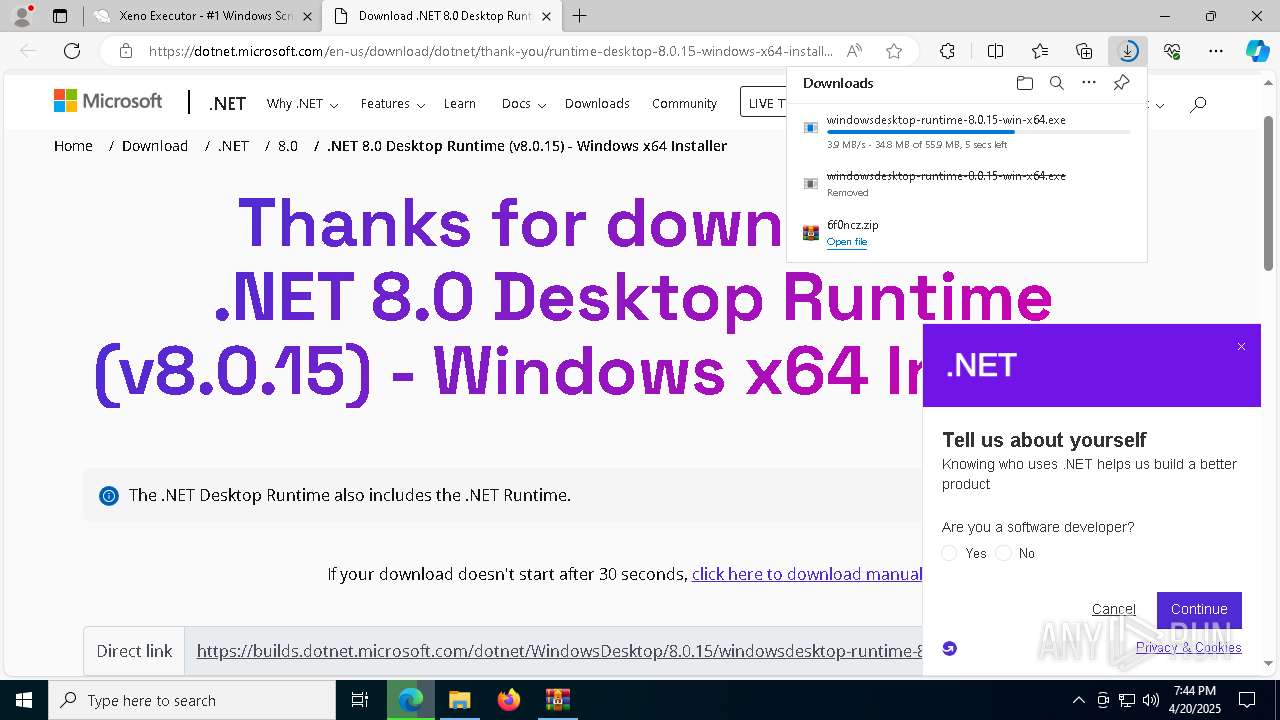Screen dimensions: 1280x720
Task: Open downloads folder icon
Action: pos(1024,83)
